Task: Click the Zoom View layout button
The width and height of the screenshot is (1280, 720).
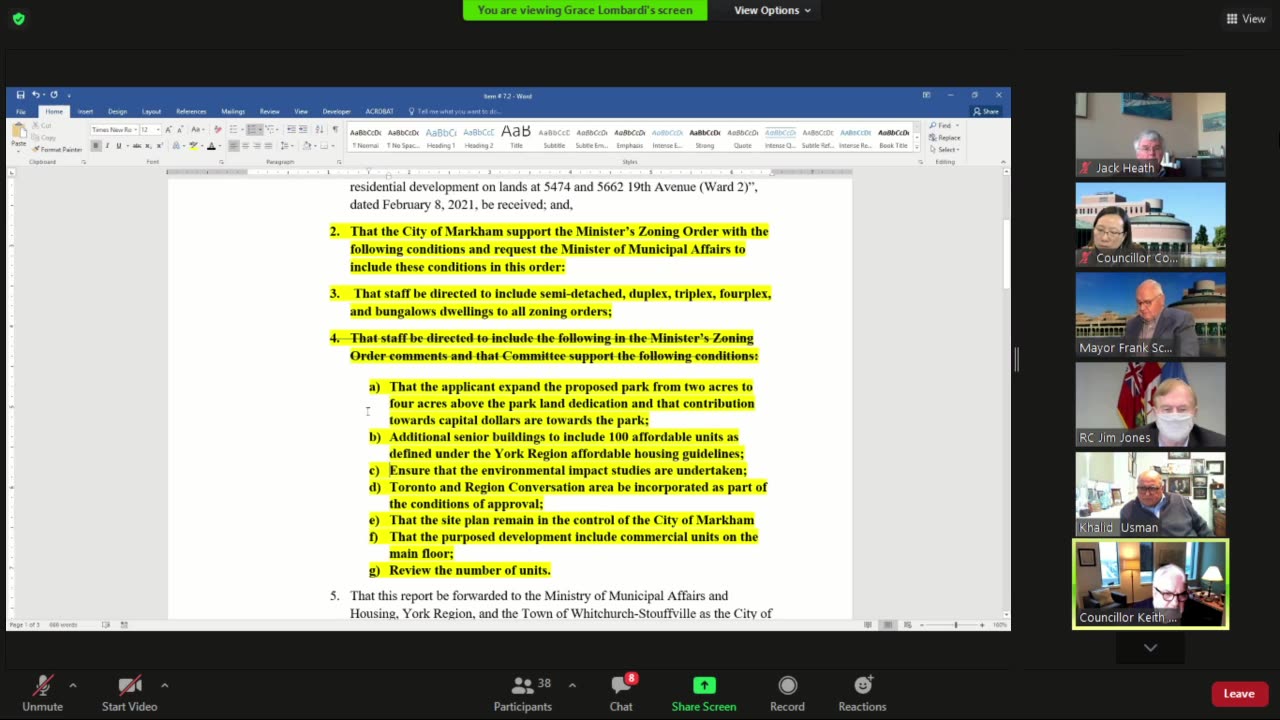Action: (x=1246, y=18)
